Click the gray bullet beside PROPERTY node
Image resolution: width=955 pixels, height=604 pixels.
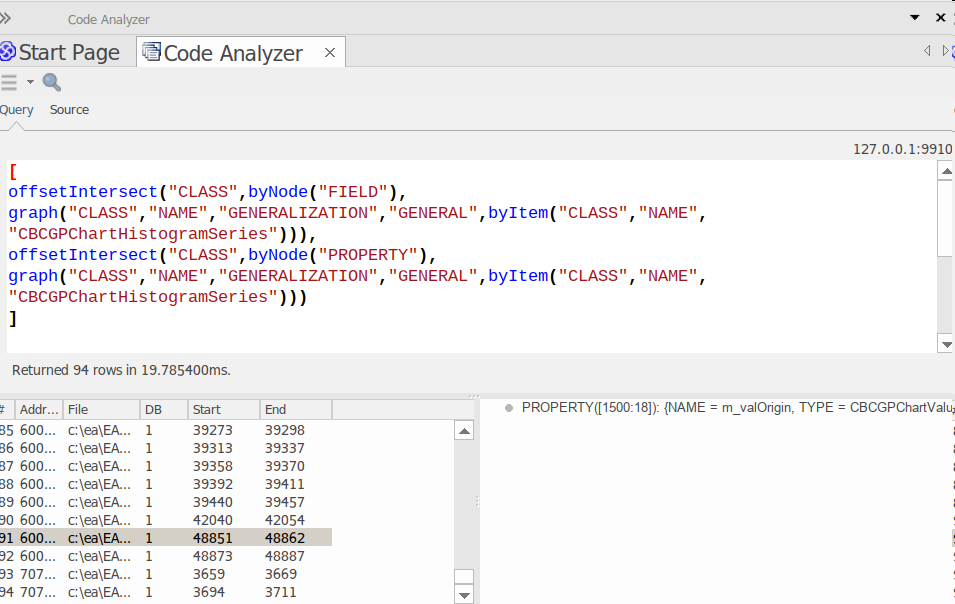click(509, 408)
